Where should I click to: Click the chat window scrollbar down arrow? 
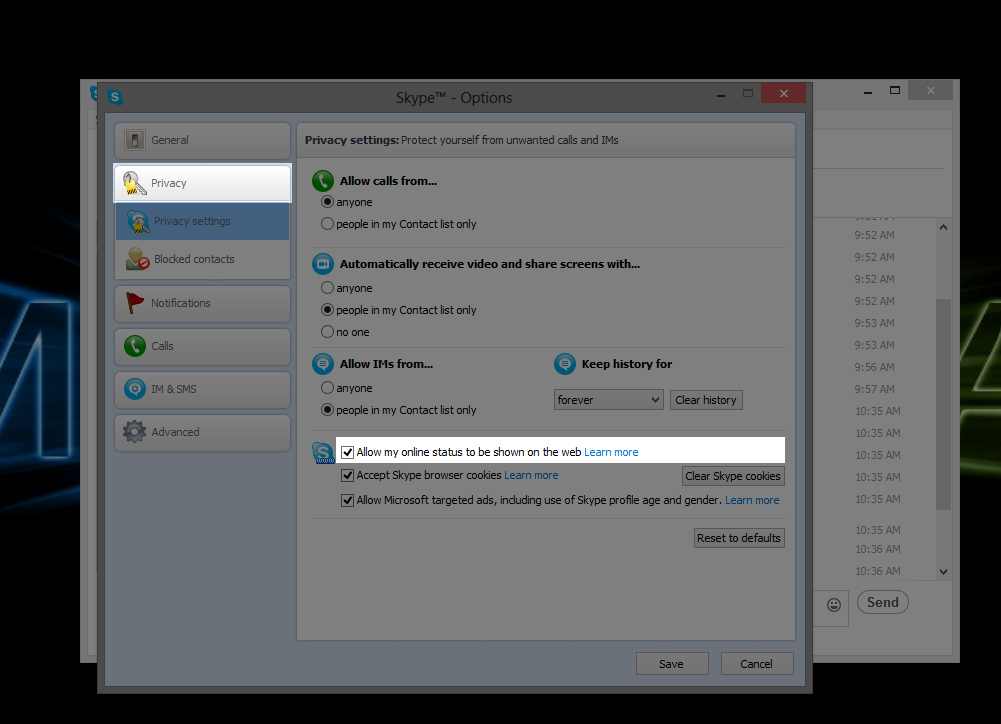(944, 572)
